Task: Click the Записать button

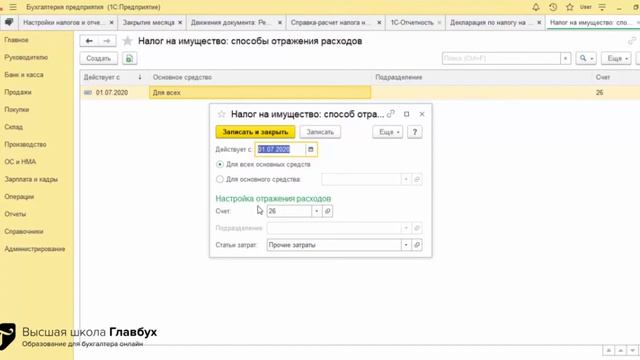Action: pyautogui.click(x=320, y=132)
